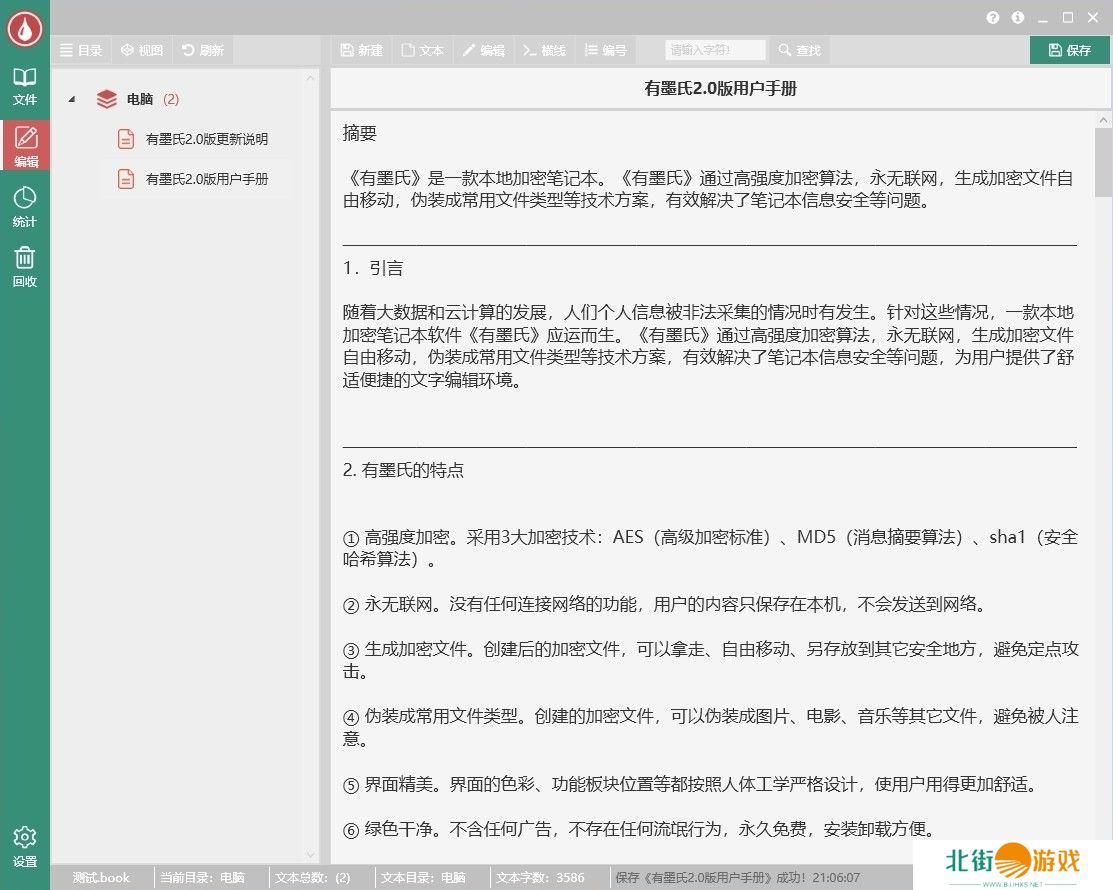
Task: Click the help question-mark icon
Action: coord(992,18)
